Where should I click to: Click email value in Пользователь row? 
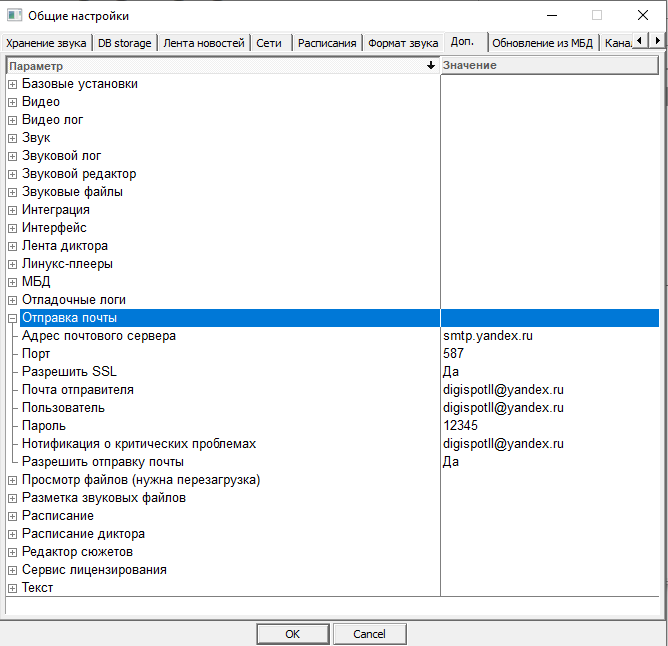click(x=503, y=408)
